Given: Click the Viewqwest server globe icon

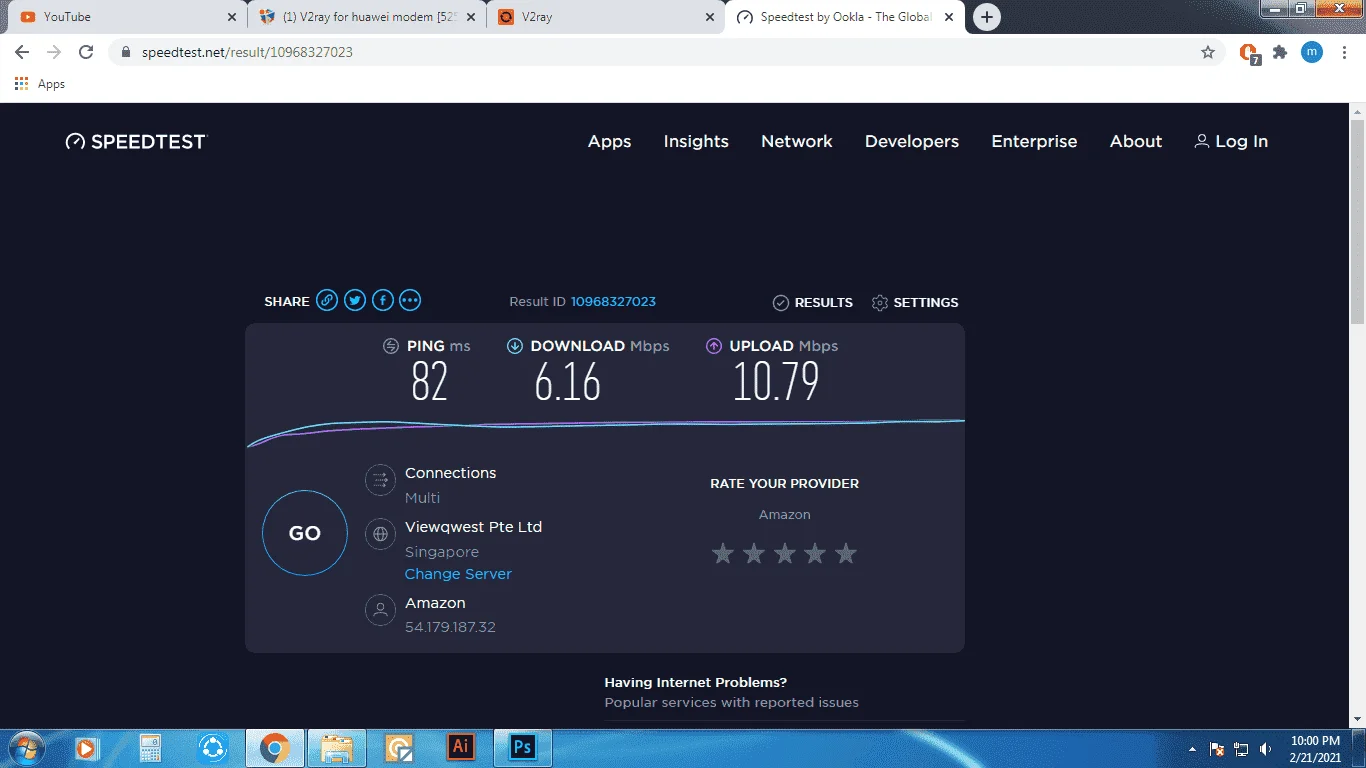Looking at the screenshot, I should 380,534.
